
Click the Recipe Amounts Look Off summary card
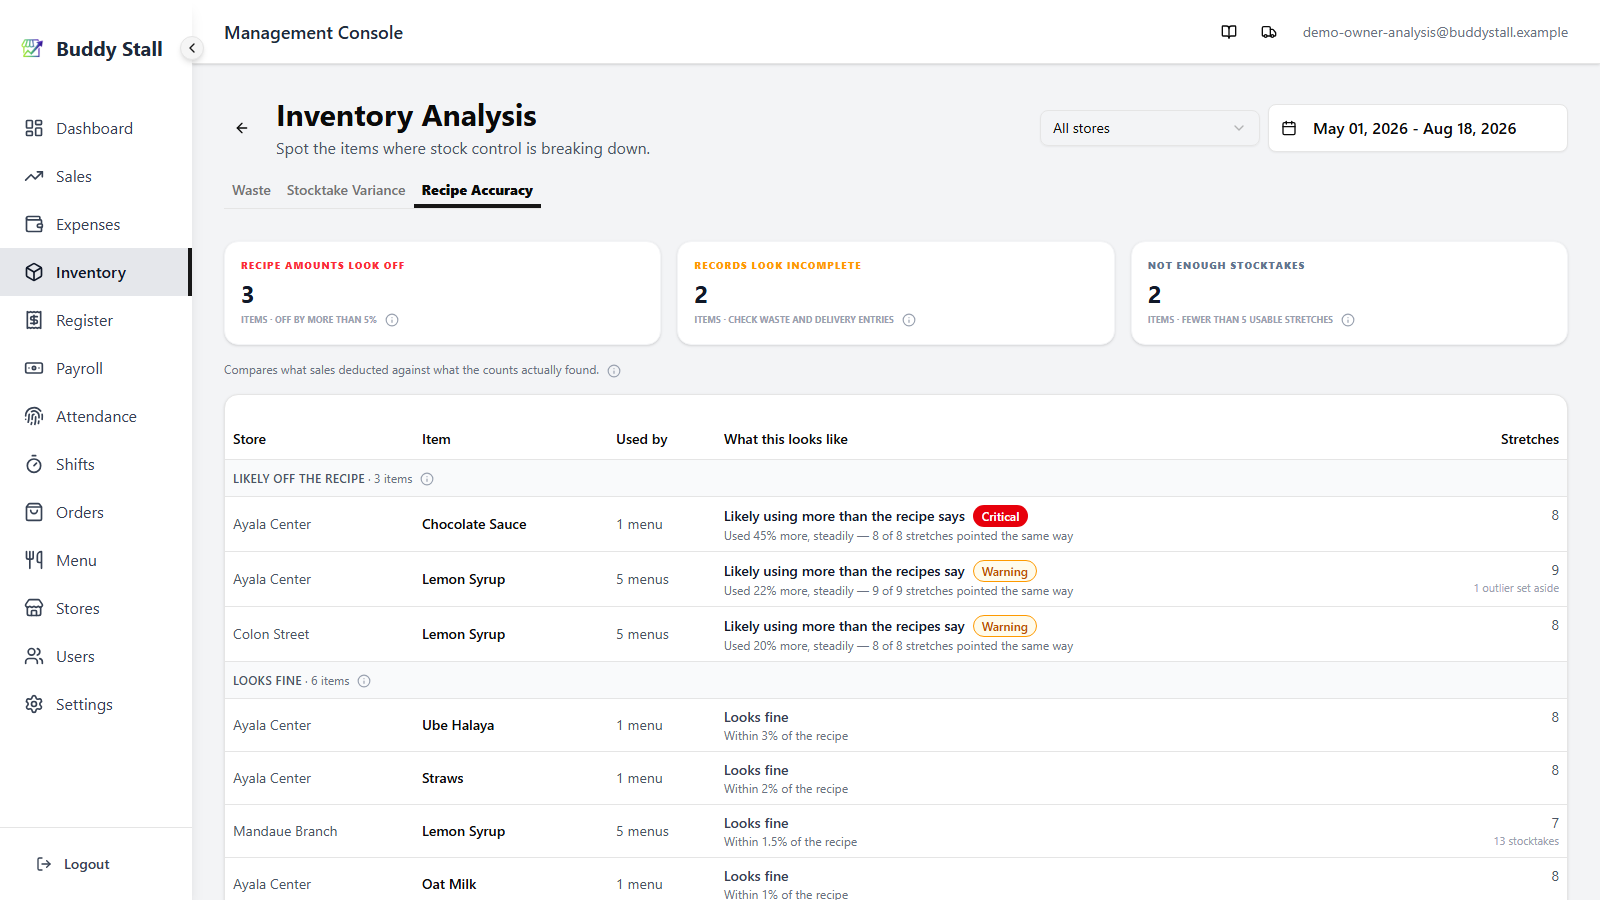[442, 293]
